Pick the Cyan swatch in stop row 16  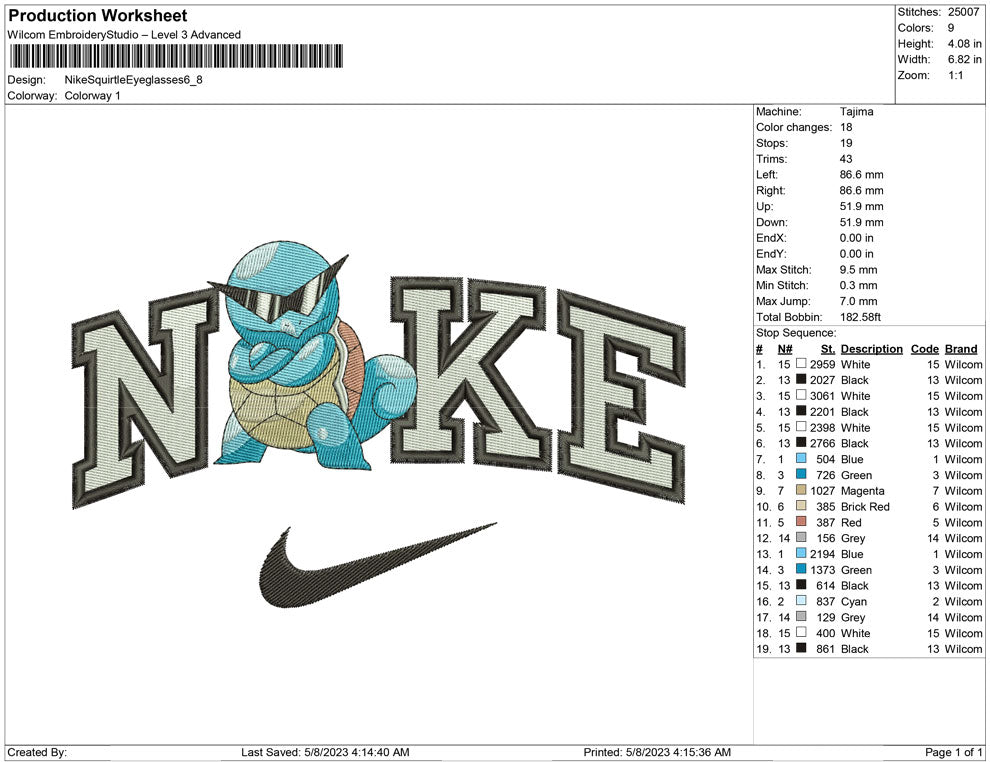point(801,600)
